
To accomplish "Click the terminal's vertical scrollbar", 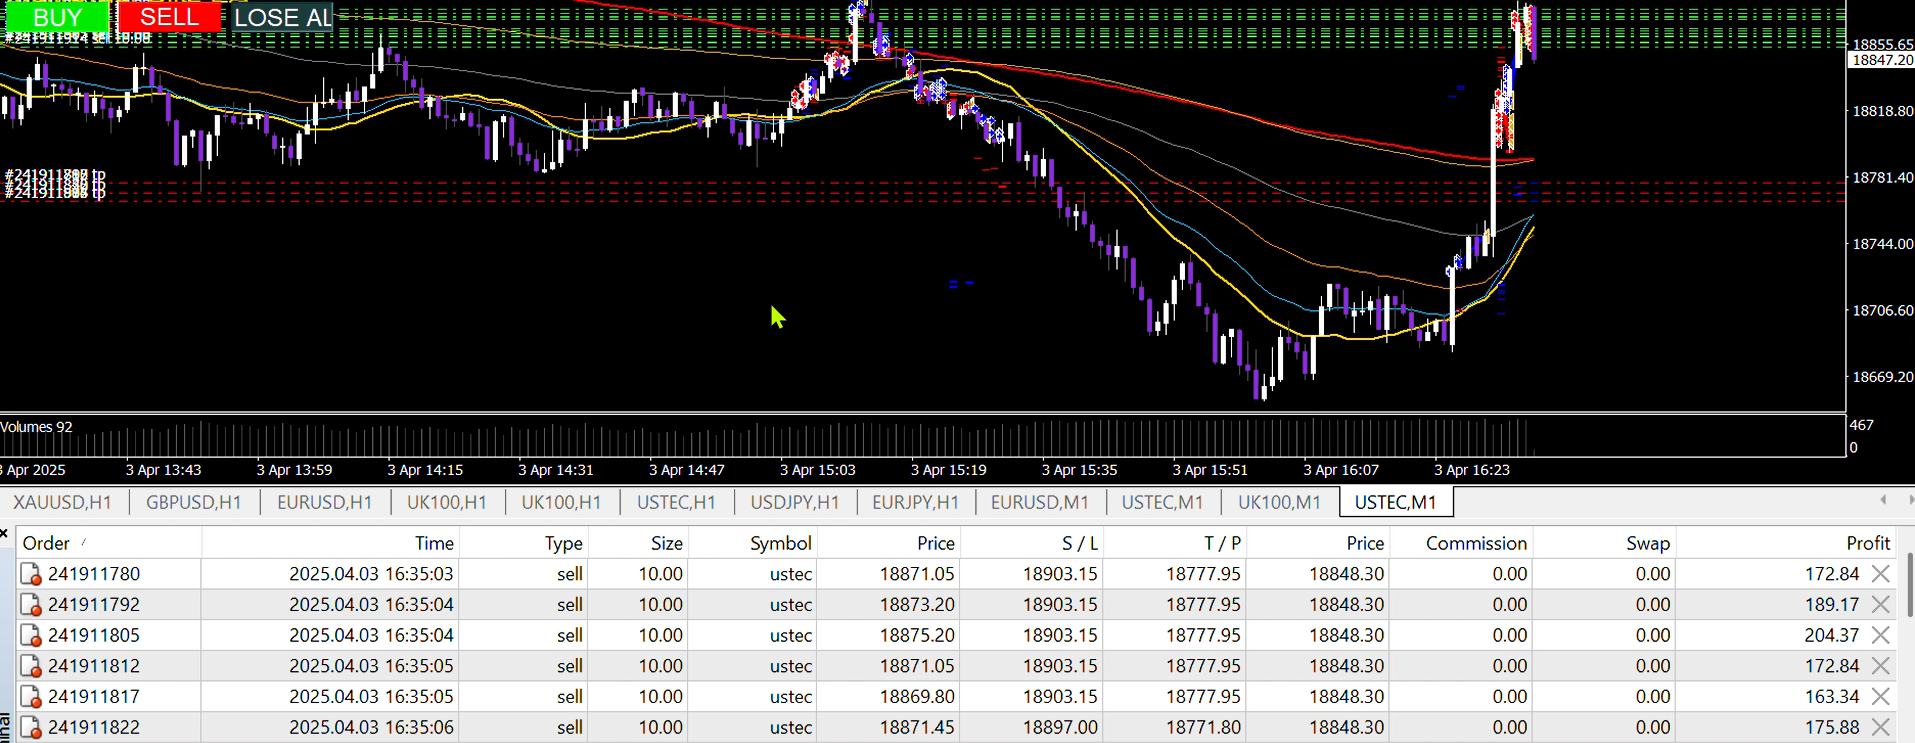I will 1909,585.
